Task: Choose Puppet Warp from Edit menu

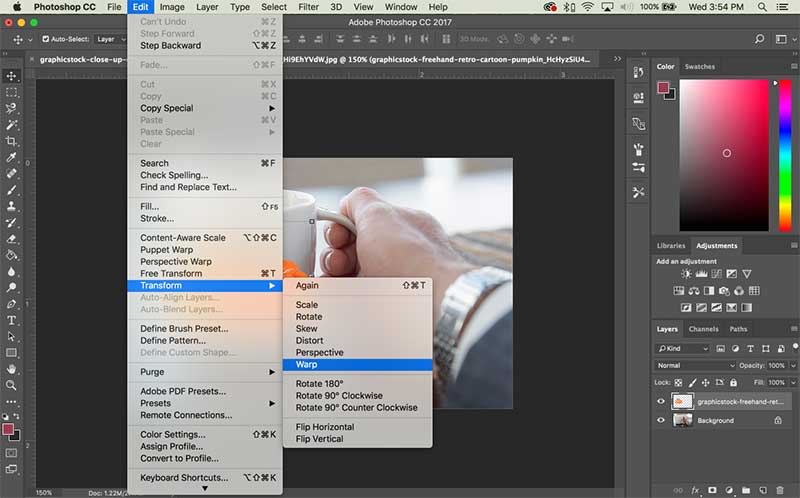Action: [x=206, y=250]
